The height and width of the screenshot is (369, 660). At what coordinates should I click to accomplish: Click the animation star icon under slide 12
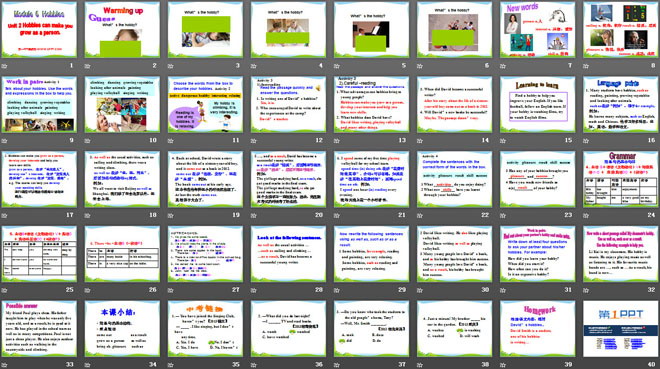pos(254,141)
